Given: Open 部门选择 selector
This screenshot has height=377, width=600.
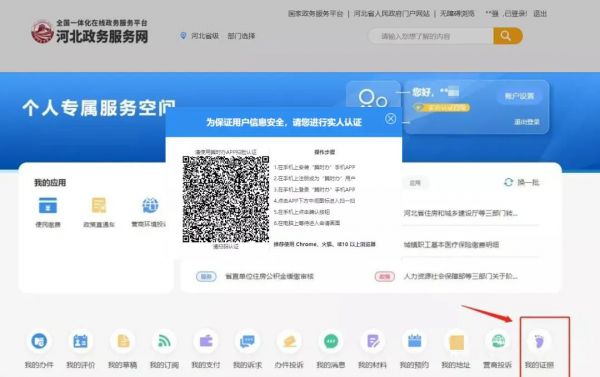Looking at the screenshot, I should tap(241, 36).
